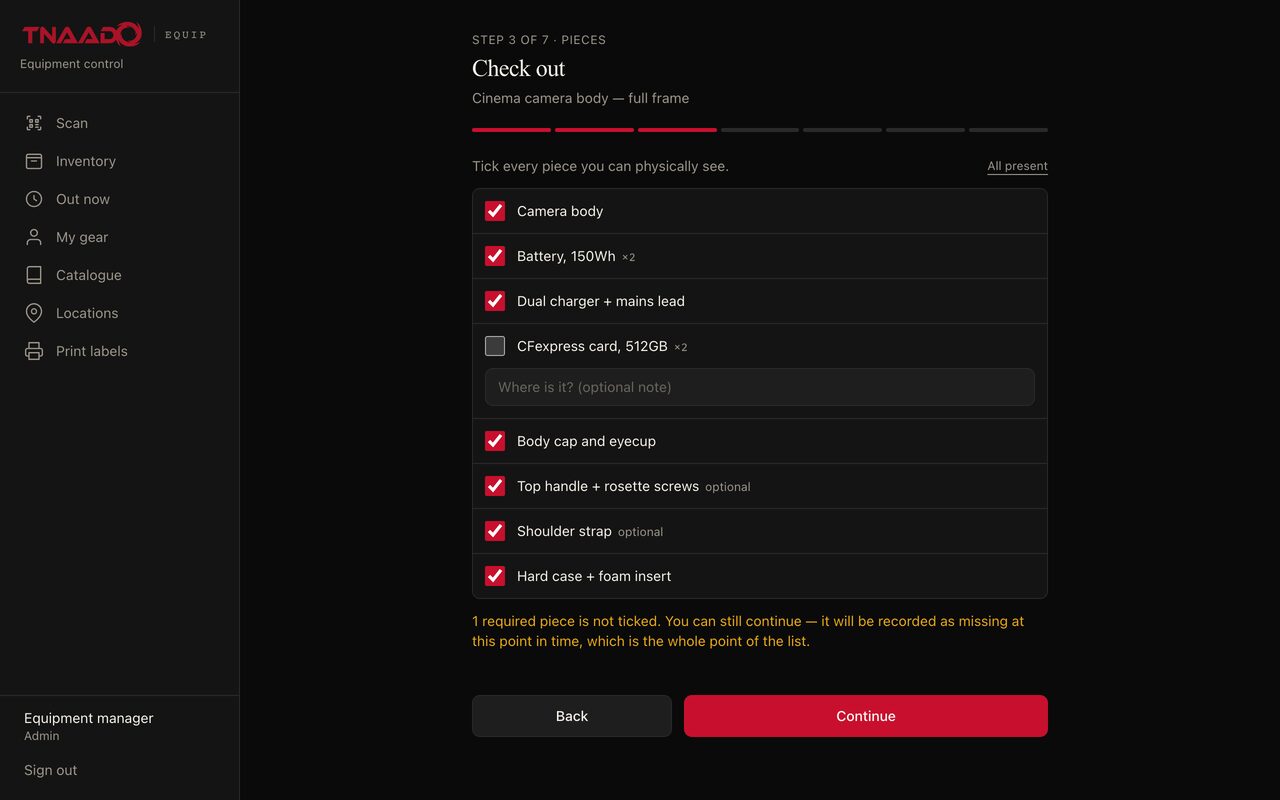Screen dimensions: 1280x800
Task: Click the fourth step progress segment
Action: tap(760, 130)
